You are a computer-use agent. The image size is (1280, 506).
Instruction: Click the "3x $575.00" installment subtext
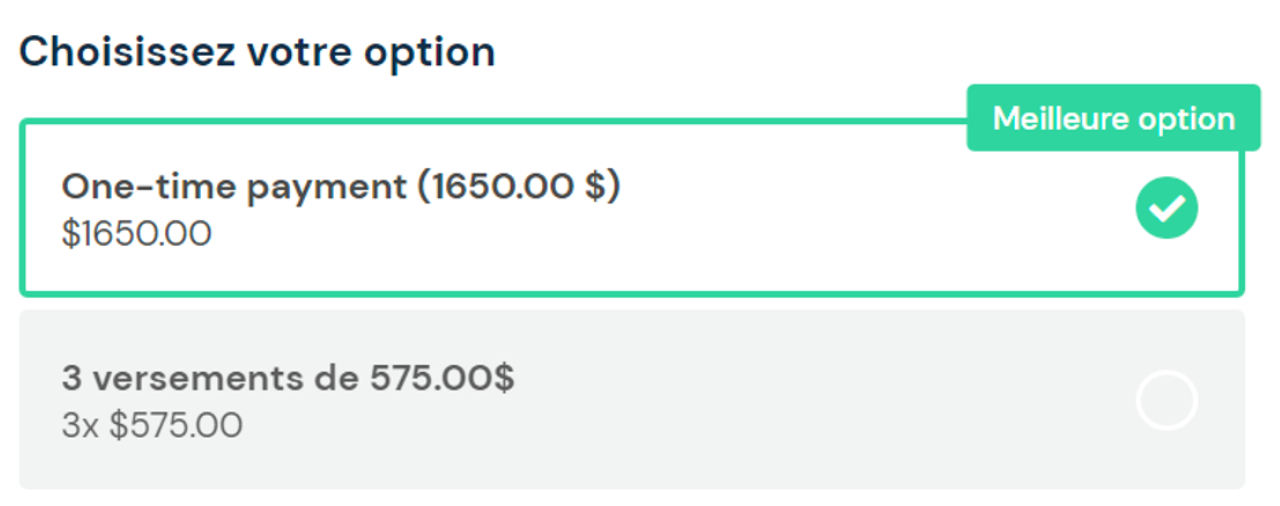[152, 425]
